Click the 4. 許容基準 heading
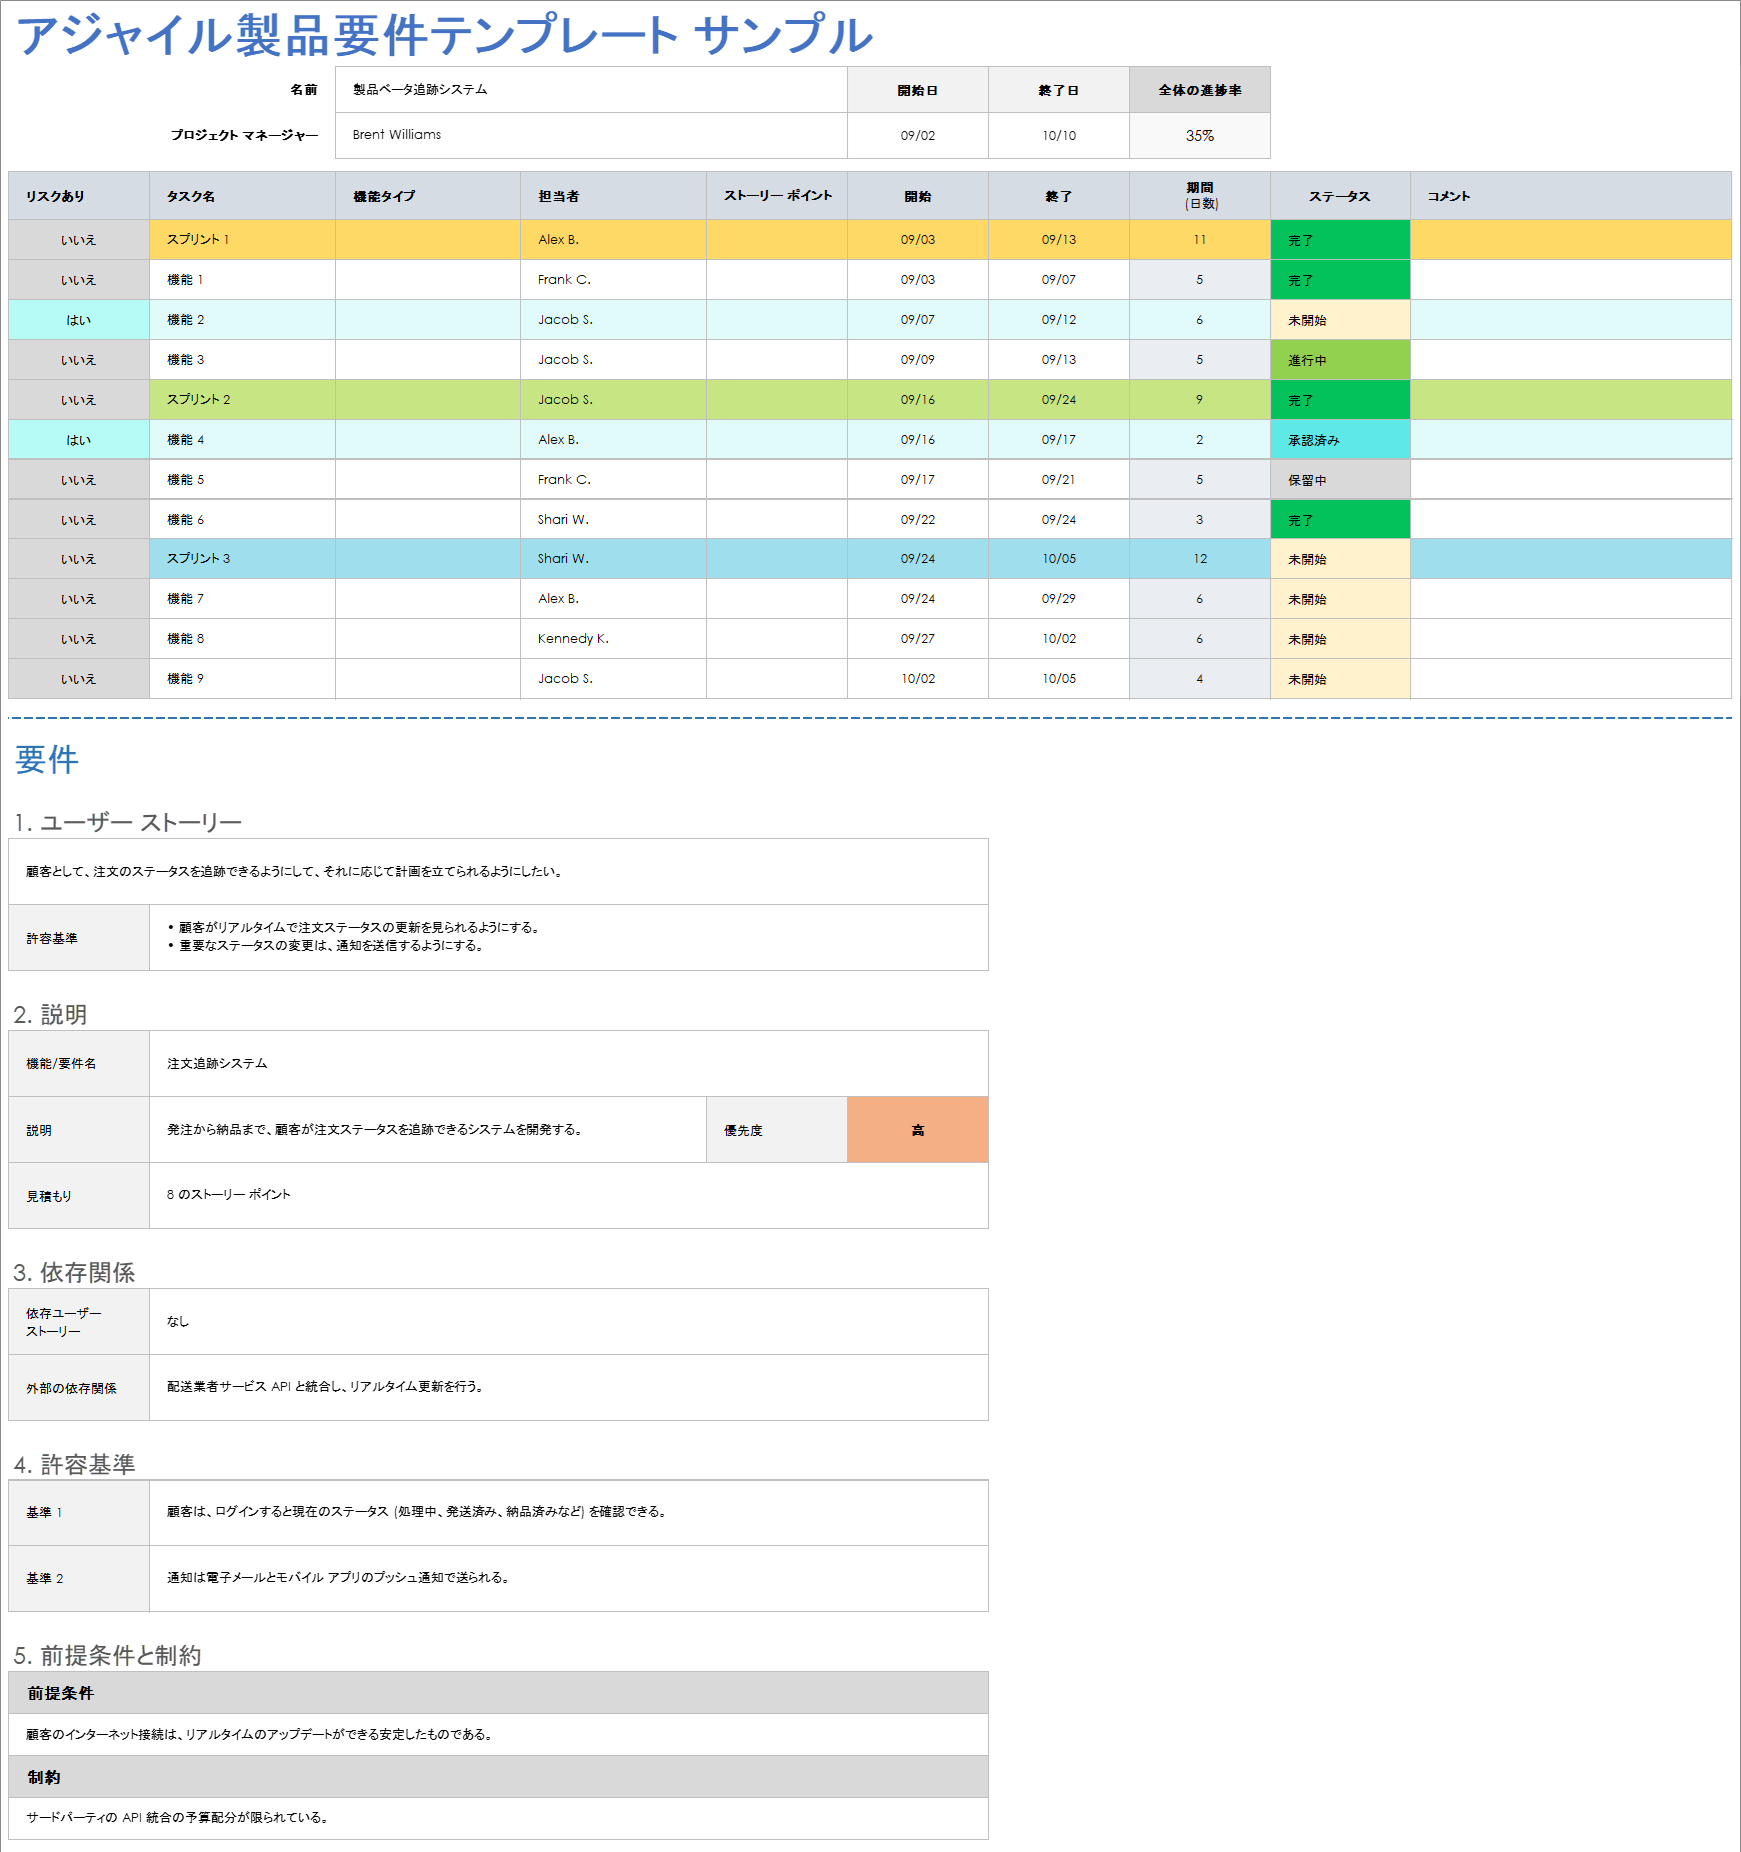Viewport: 1741px width, 1852px height. (74, 1464)
